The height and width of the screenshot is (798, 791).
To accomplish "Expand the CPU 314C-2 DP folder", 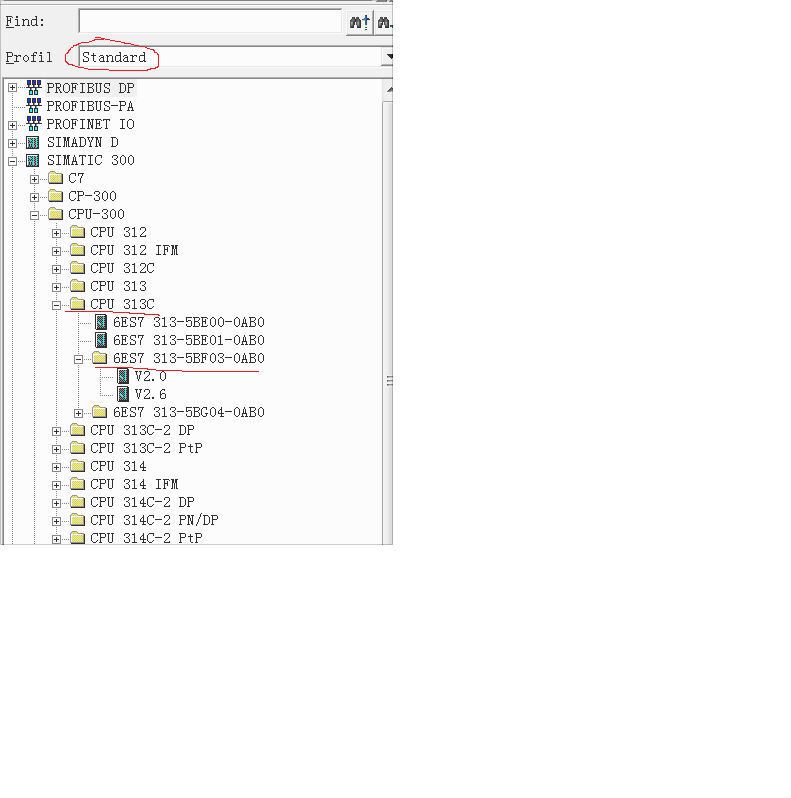I will (56, 503).
